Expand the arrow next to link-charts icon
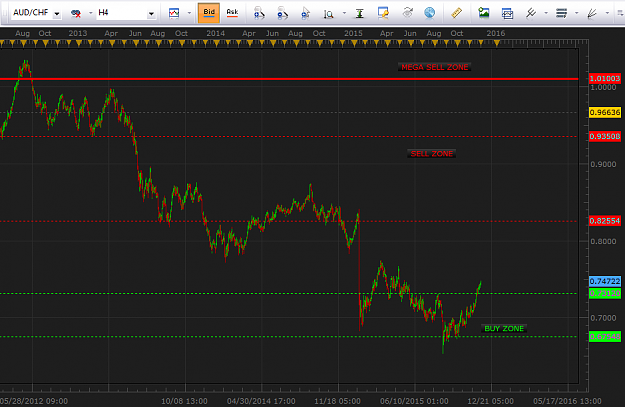Image resolution: width=625 pixels, height=407 pixels. point(90,13)
